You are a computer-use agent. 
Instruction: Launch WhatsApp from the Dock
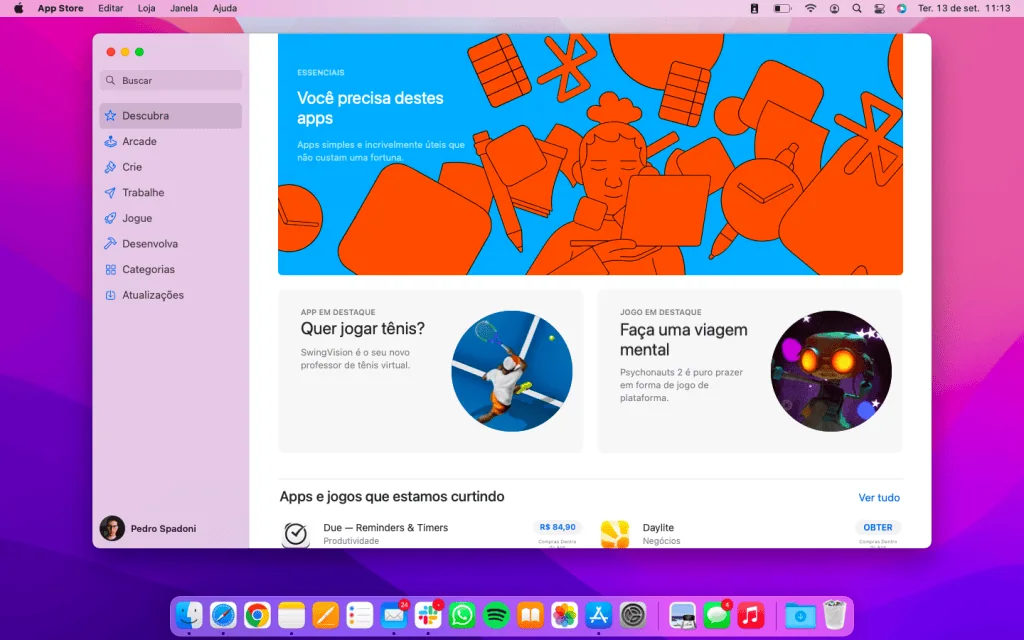pos(462,615)
